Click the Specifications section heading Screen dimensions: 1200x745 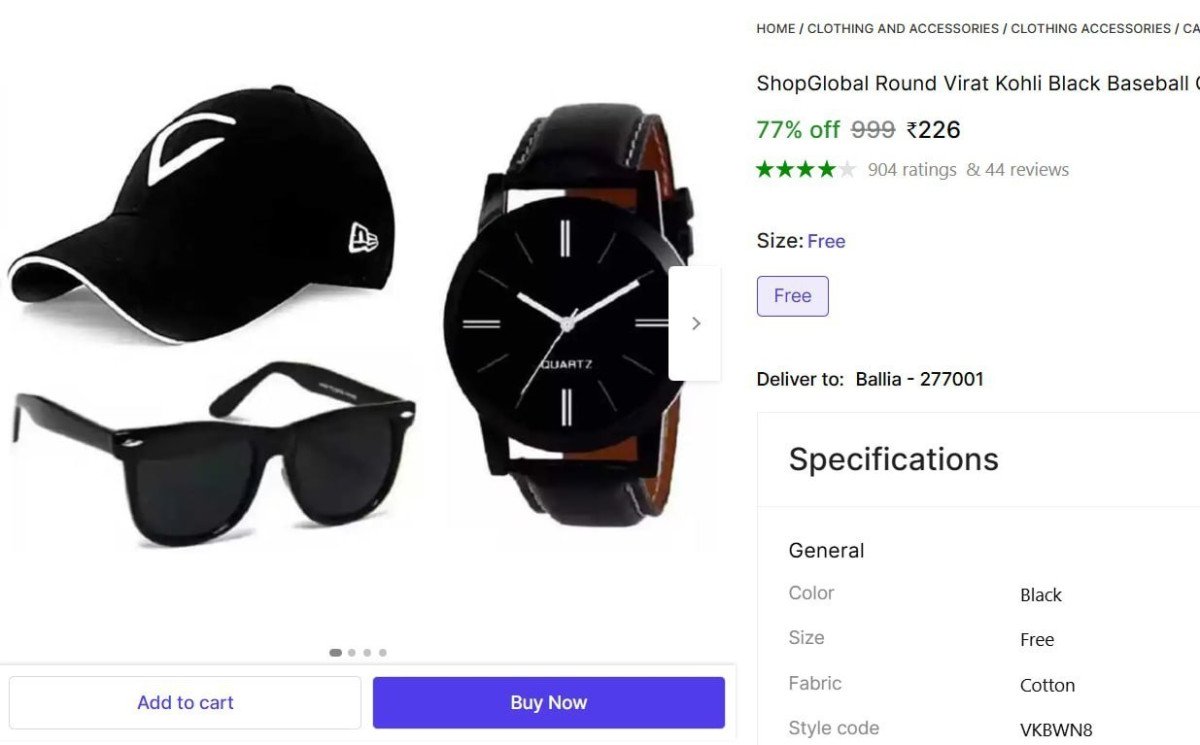coord(893,459)
